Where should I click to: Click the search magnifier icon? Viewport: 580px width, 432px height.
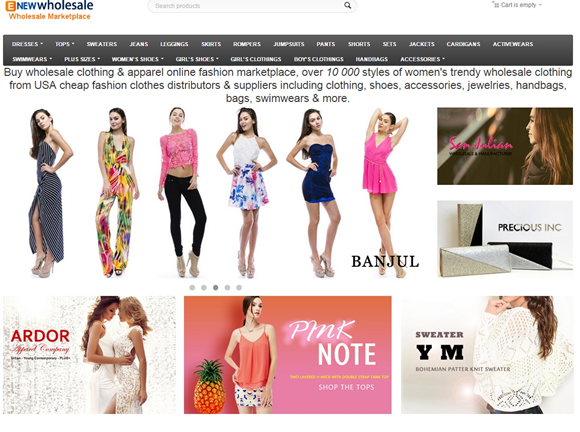point(347,5)
